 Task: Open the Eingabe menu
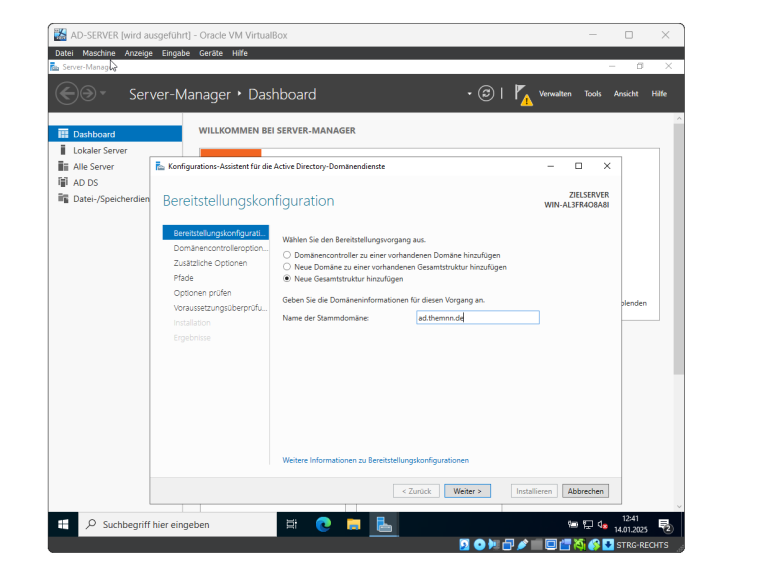pyautogui.click(x=176, y=53)
